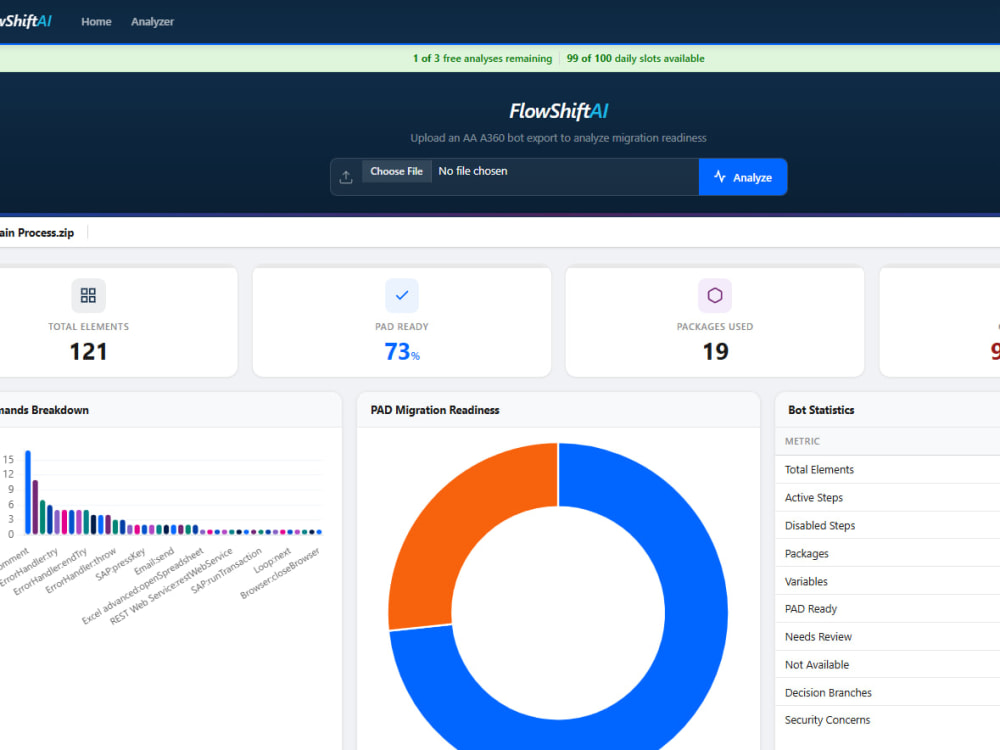The width and height of the screenshot is (1000, 750).
Task: Click the Variables row
Action: pos(888,582)
